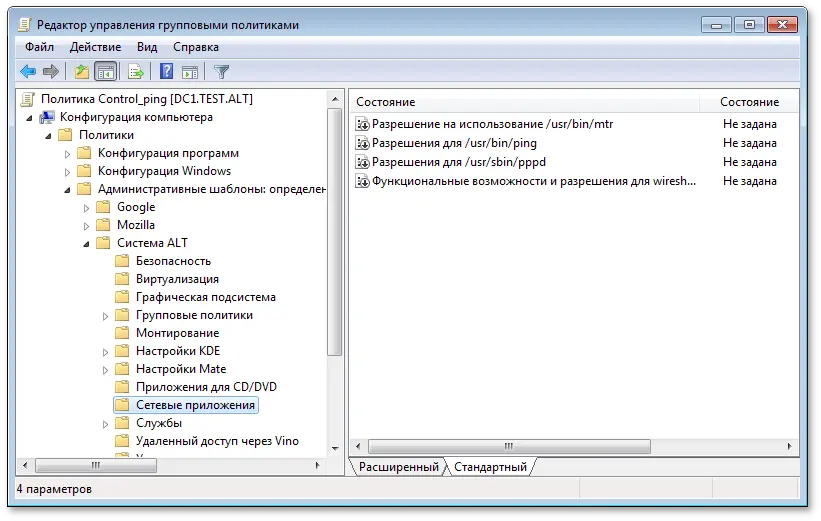Viewport: 821px width, 521px height.
Task: Click the Export list toolbar icon
Action: point(136,71)
